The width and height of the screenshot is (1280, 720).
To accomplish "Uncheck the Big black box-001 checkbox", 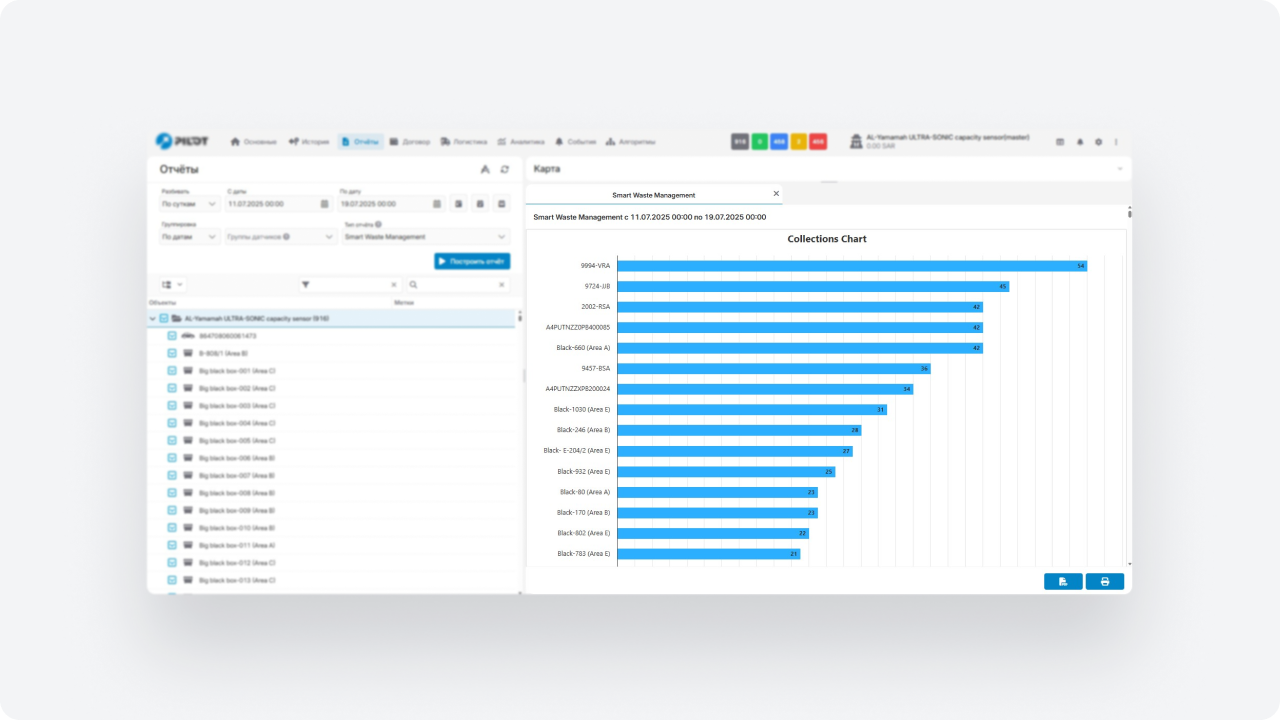I will tap(172, 371).
